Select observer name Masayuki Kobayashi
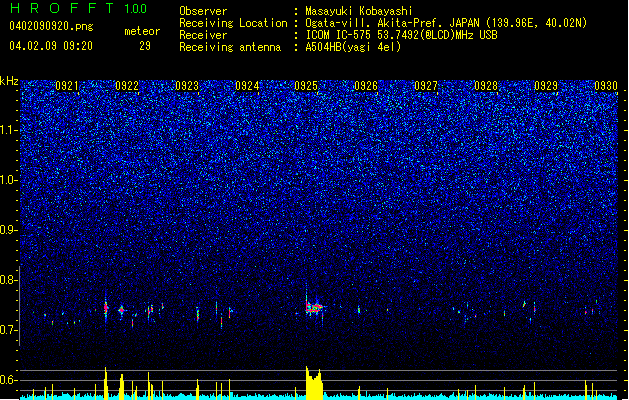The width and height of the screenshot is (629, 400). tap(359, 11)
